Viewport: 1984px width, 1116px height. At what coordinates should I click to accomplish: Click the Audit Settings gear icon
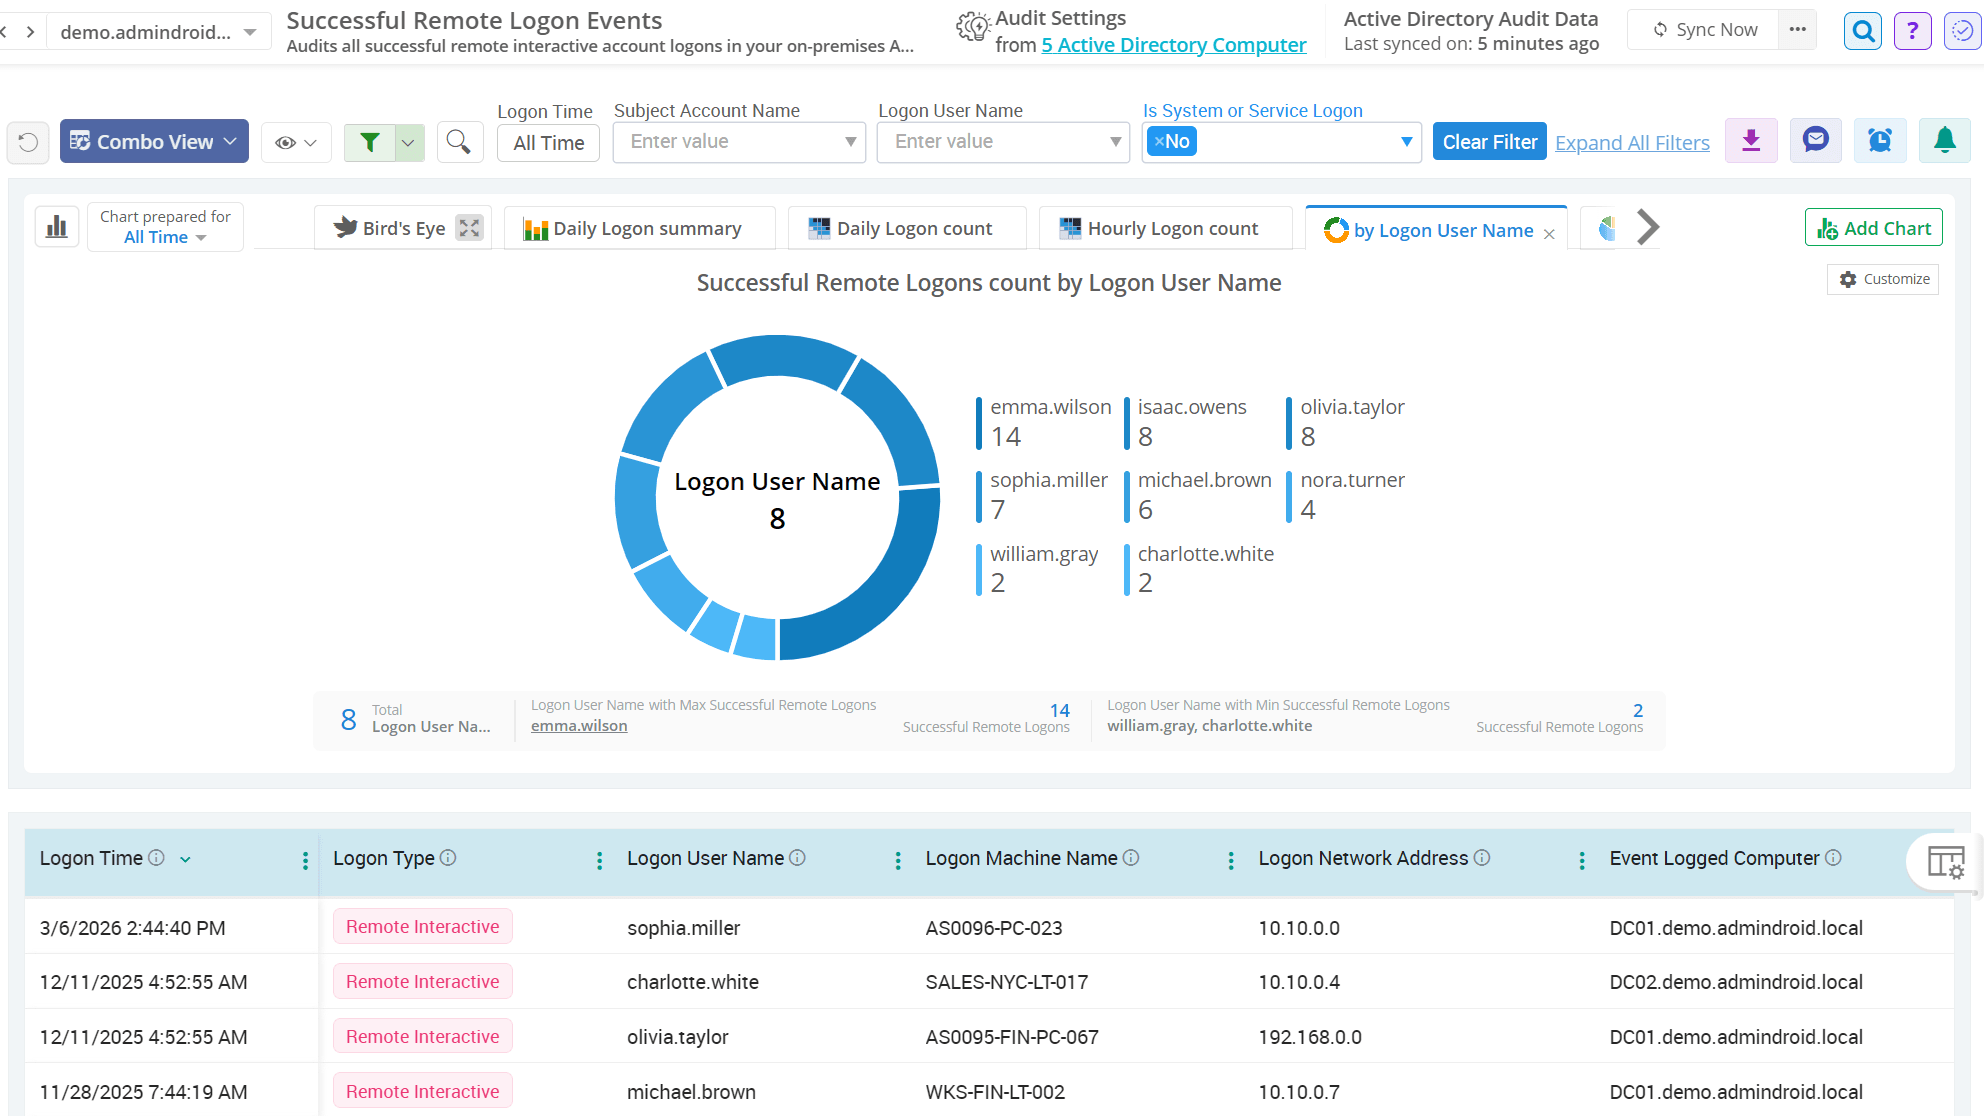coord(972,28)
